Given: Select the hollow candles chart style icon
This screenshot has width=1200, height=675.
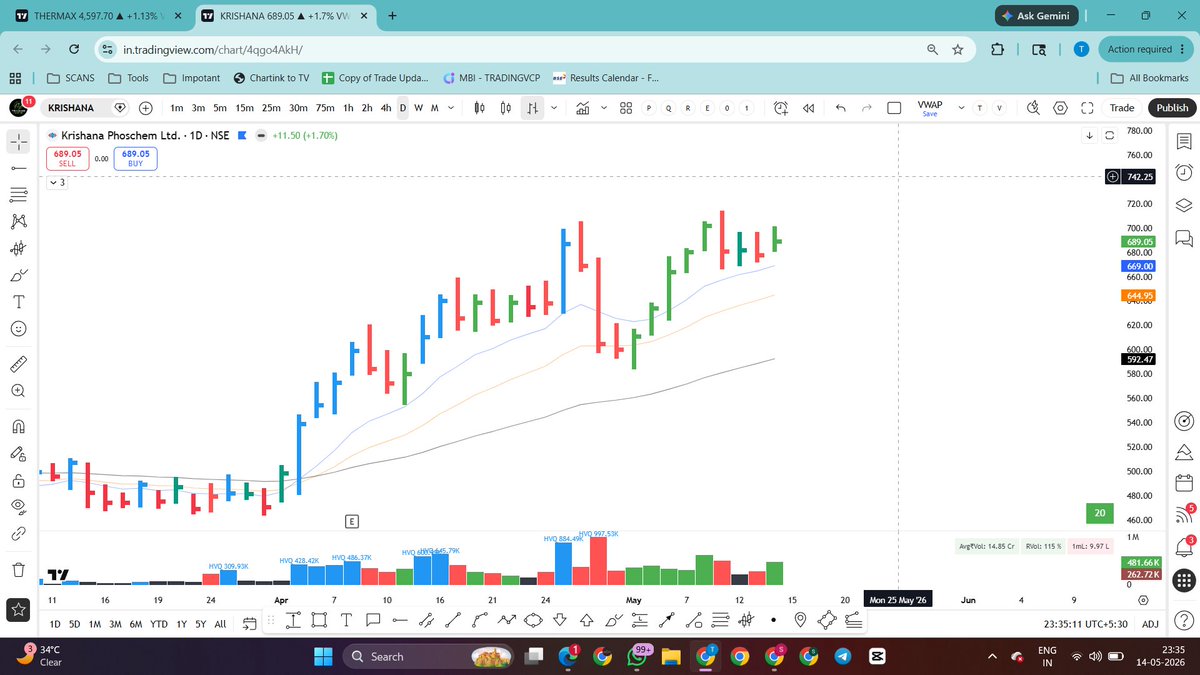Looking at the screenshot, I should tap(507, 108).
